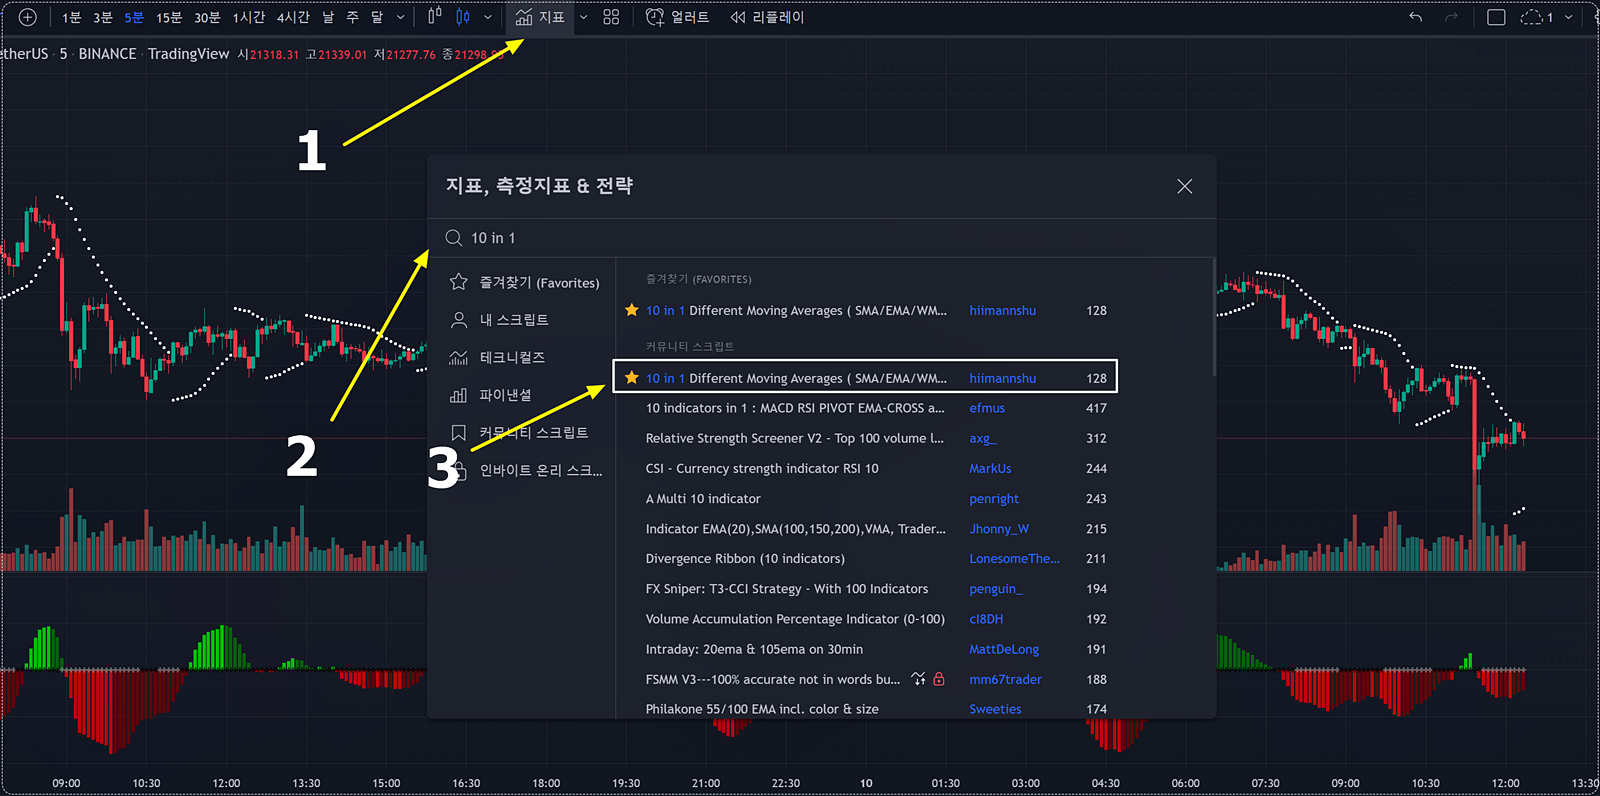This screenshot has height=796, width=1600.
Task: Choose the 1시간 interval
Action: [x=249, y=17]
